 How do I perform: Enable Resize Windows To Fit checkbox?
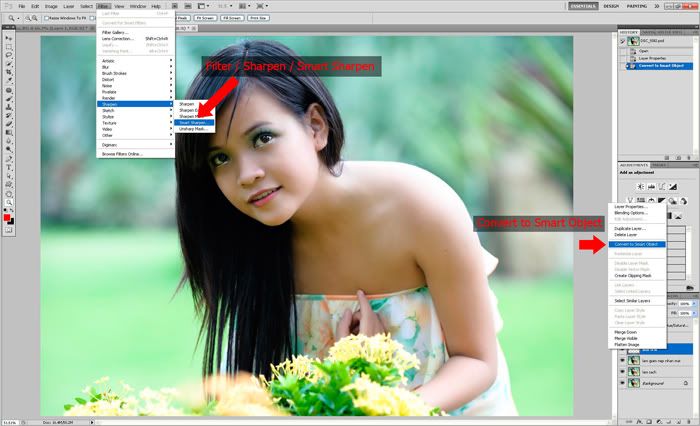47,18
